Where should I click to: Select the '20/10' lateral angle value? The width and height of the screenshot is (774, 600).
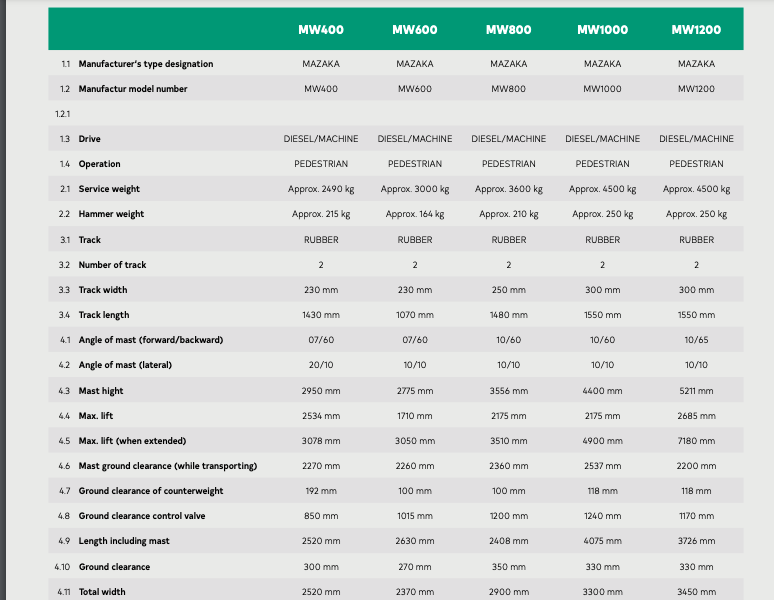coord(321,365)
